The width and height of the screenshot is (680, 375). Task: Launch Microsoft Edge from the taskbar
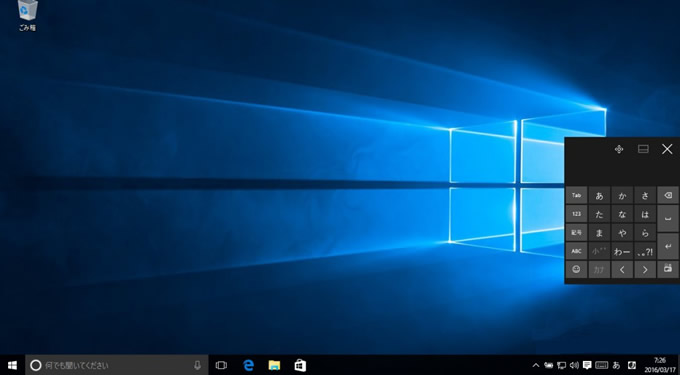coord(248,365)
